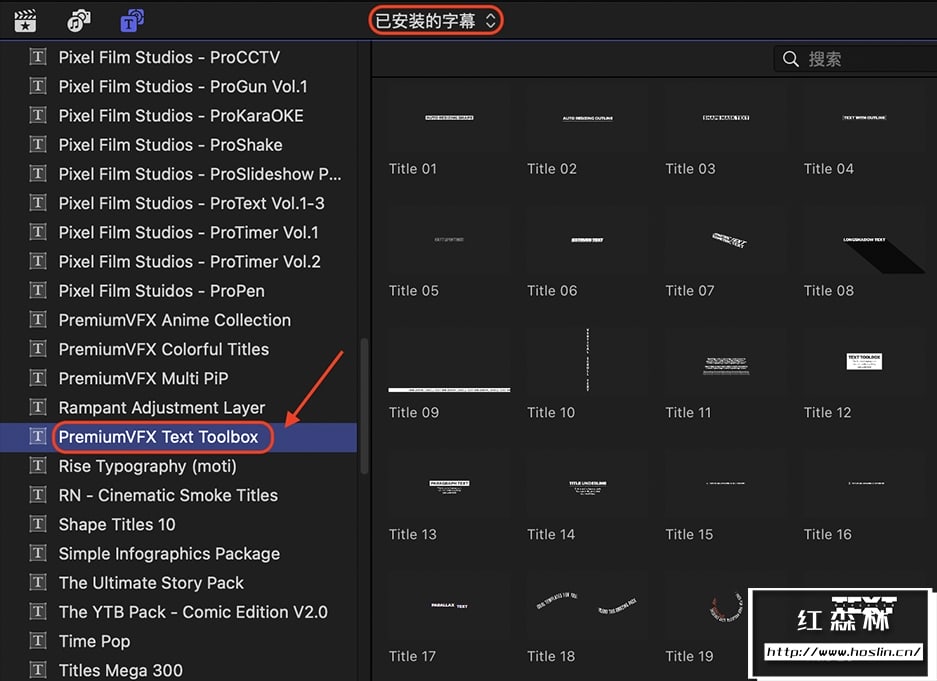This screenshot has width=937, height=681.
Task: Open the Libraries sidebar clapperboard icon
Action: coord(25,21)
